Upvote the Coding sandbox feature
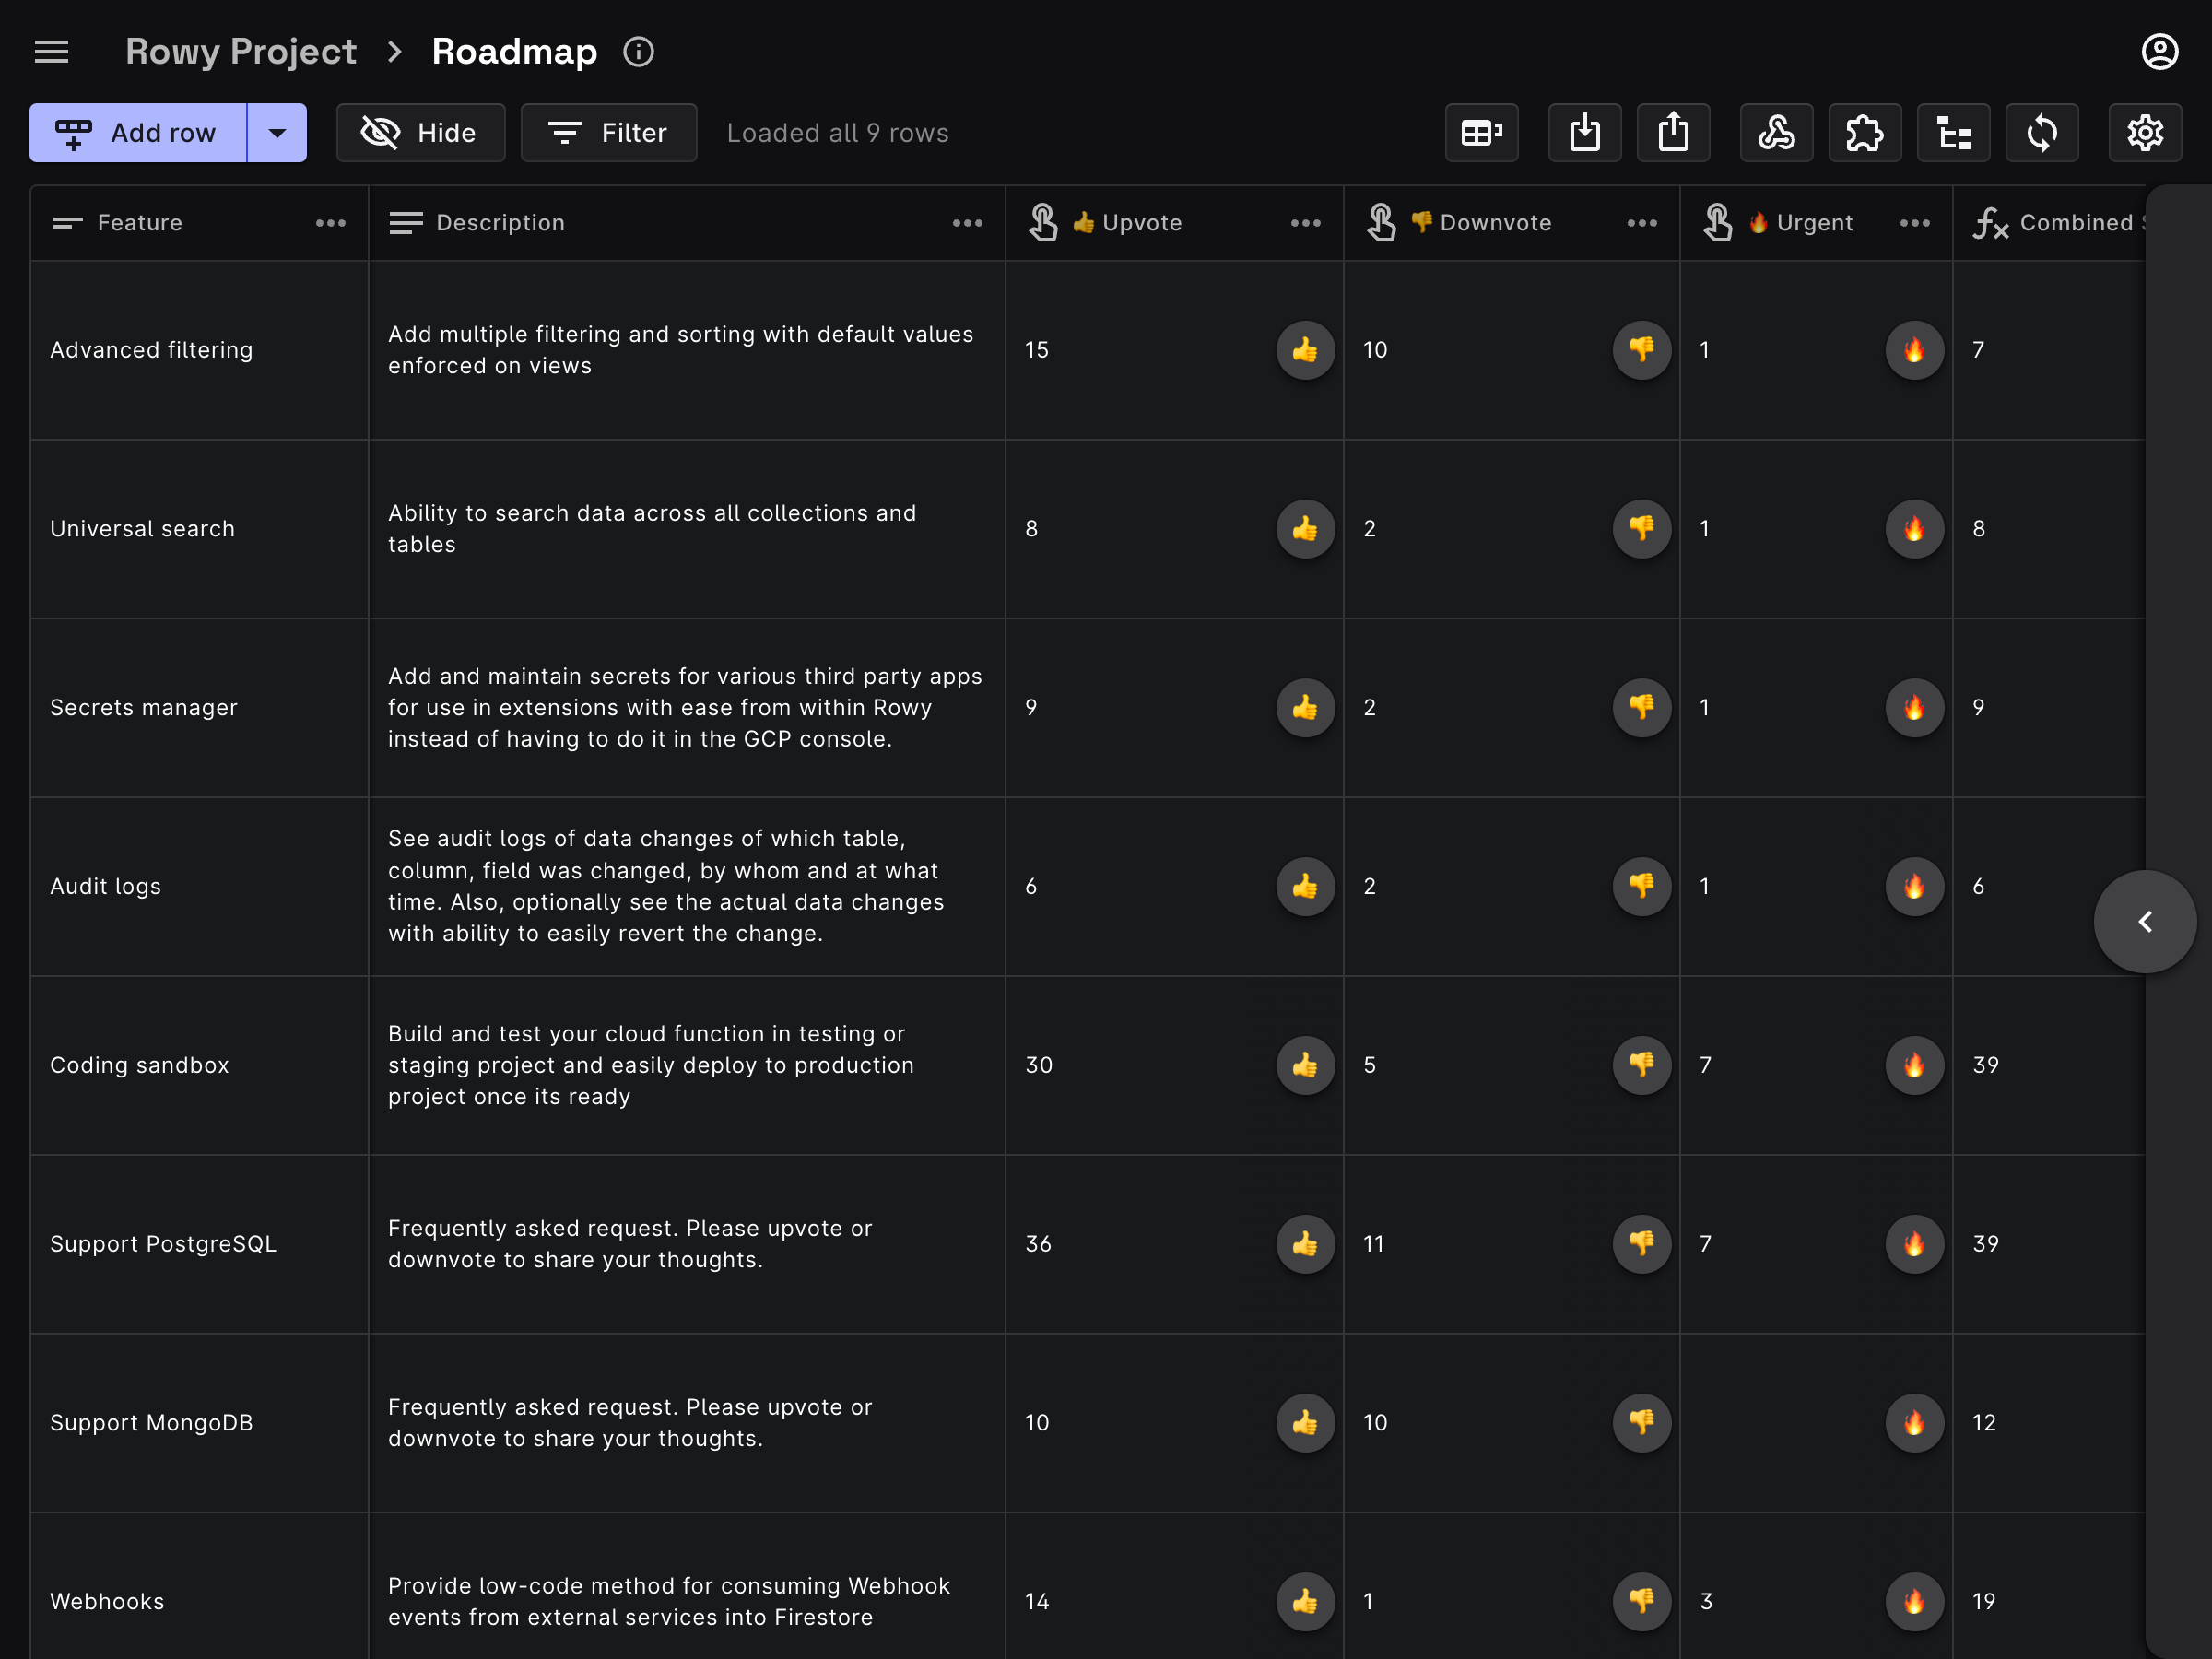 click(1305, 1065)
